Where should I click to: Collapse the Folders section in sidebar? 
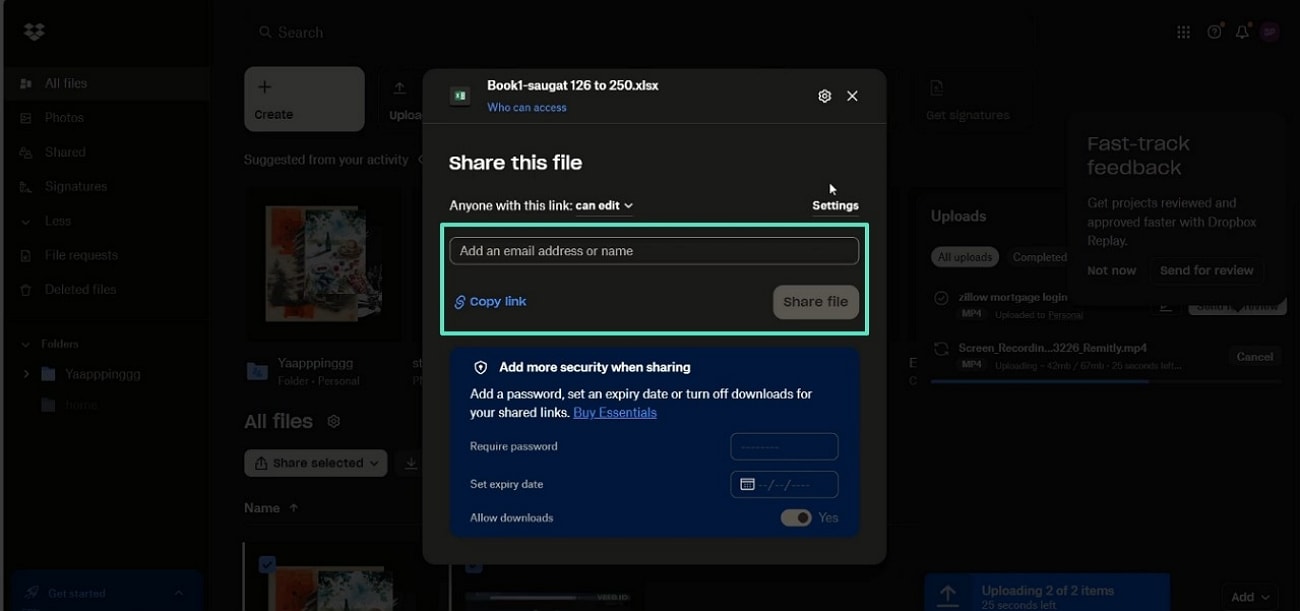[x=26, y=344]
